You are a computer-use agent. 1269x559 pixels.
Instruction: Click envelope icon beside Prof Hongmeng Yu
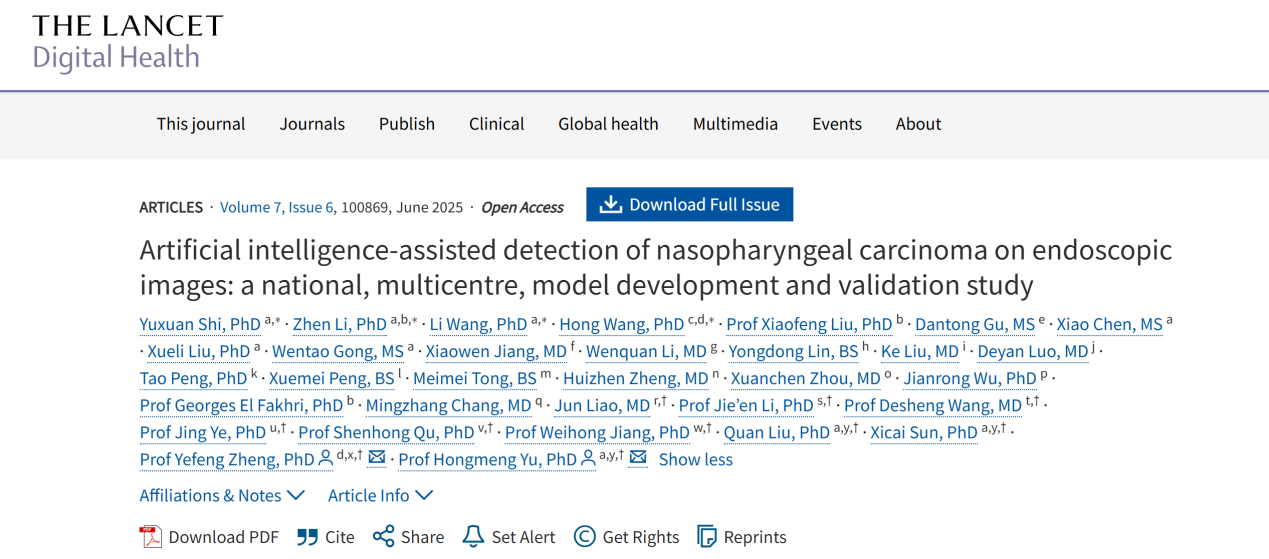638,458
